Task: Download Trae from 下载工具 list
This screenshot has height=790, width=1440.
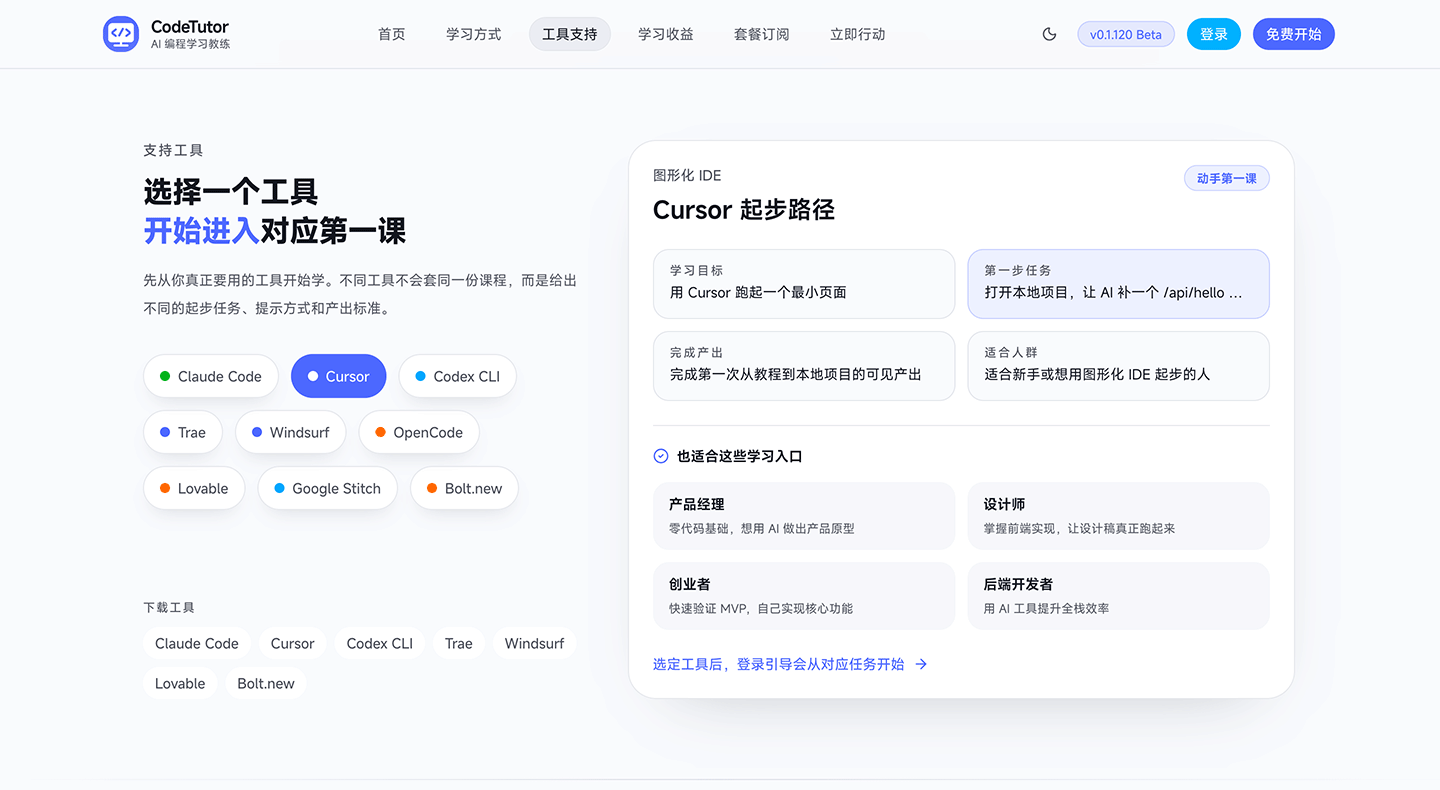Action: point(459,643)
